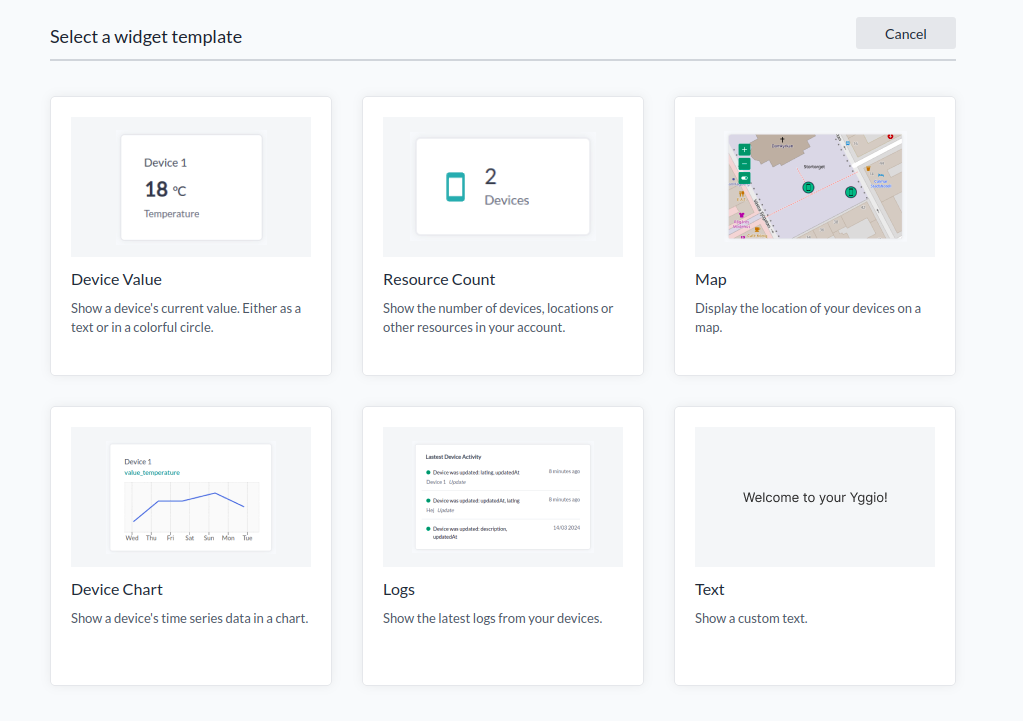Cancel the widget template selection
Screen dimensions: 1023x721
[906, 33]
